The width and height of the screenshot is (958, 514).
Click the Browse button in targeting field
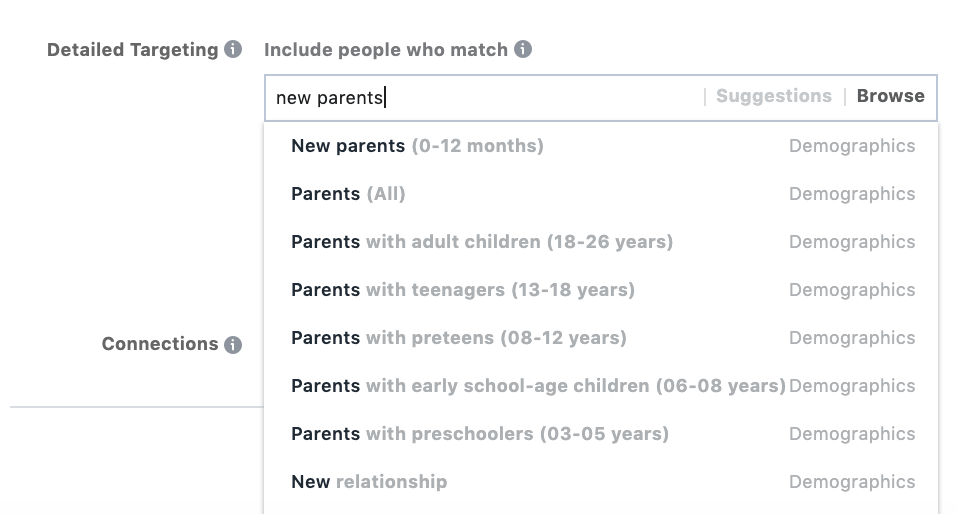click(x=890, y=96)
